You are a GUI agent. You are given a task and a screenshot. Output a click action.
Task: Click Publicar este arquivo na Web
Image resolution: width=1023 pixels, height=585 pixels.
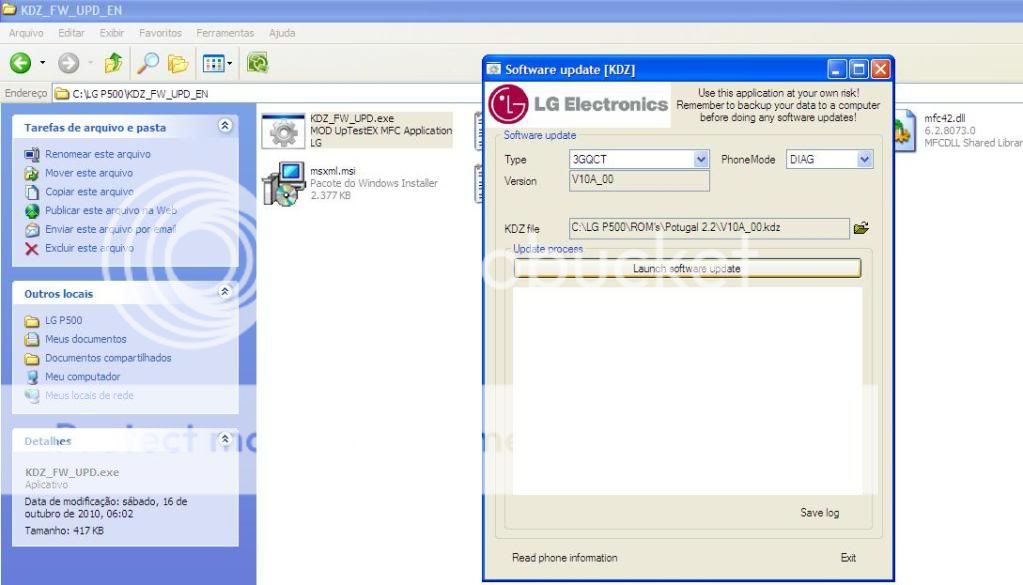[111, 211]
